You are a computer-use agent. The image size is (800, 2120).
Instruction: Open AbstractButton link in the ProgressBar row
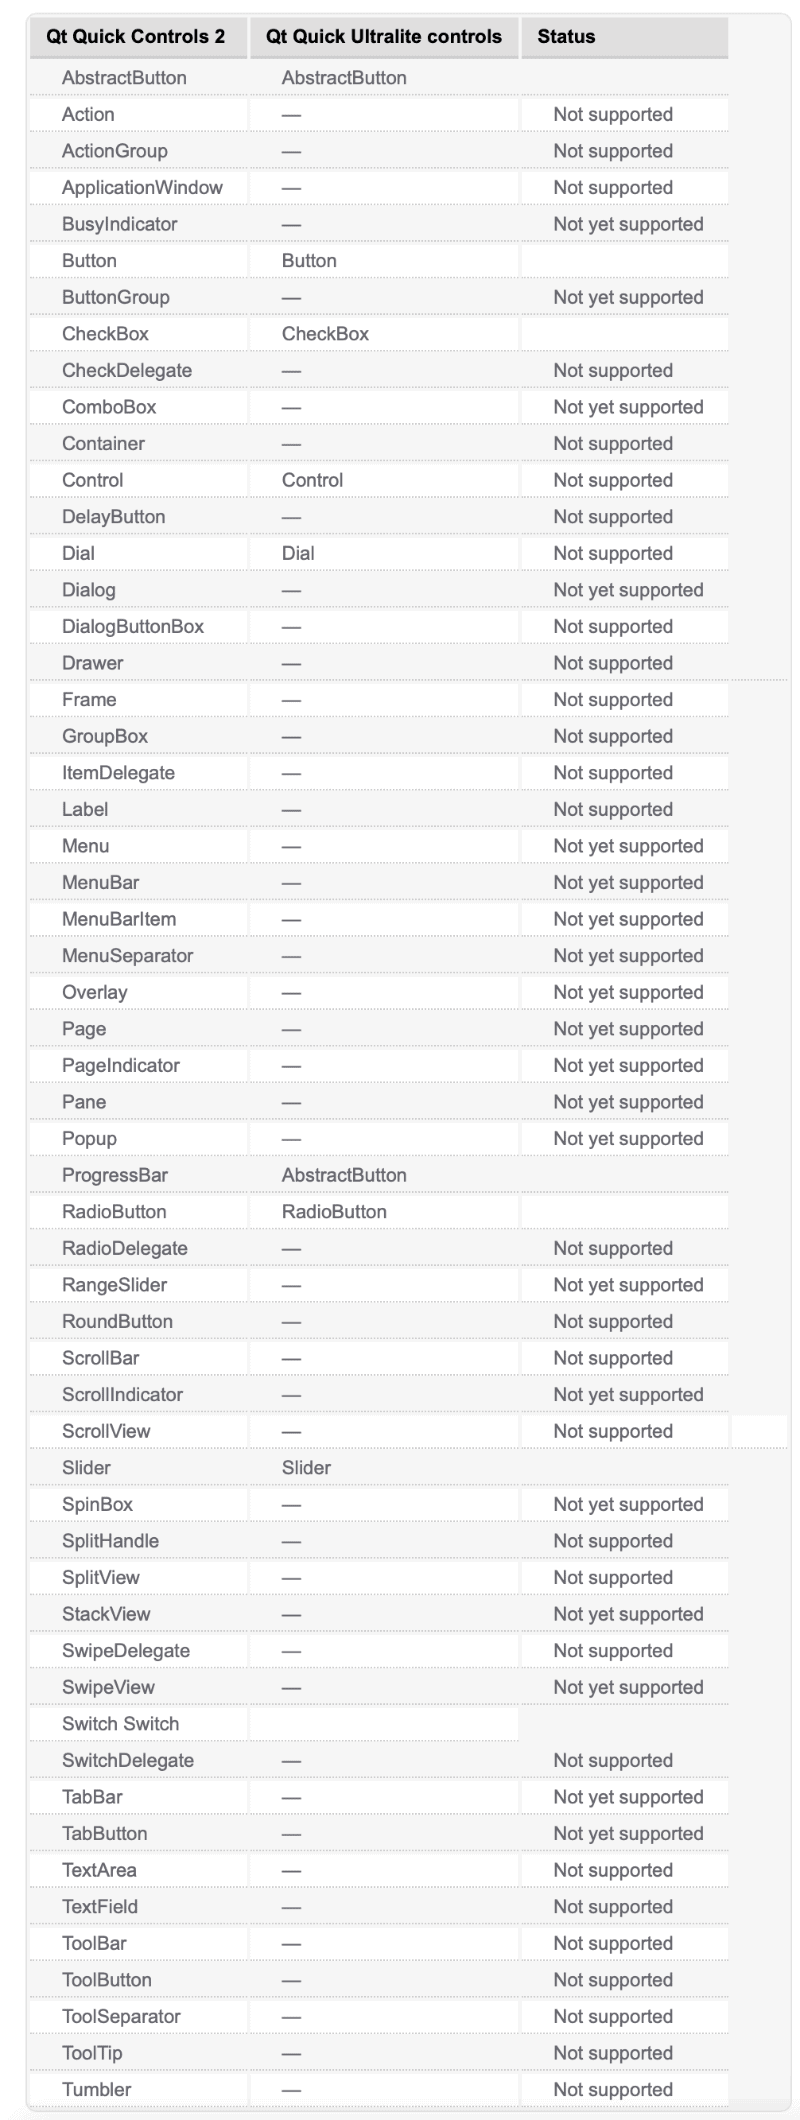(x=344, y=1175)
